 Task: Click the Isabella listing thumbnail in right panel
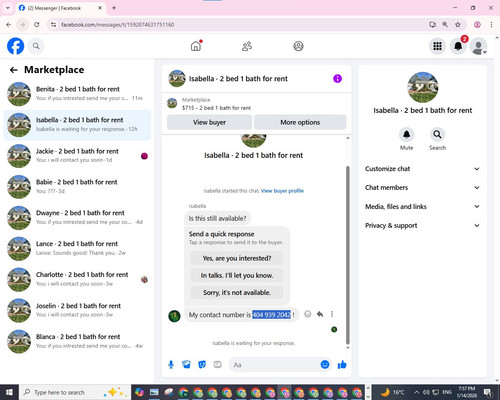tap(423, 87)
